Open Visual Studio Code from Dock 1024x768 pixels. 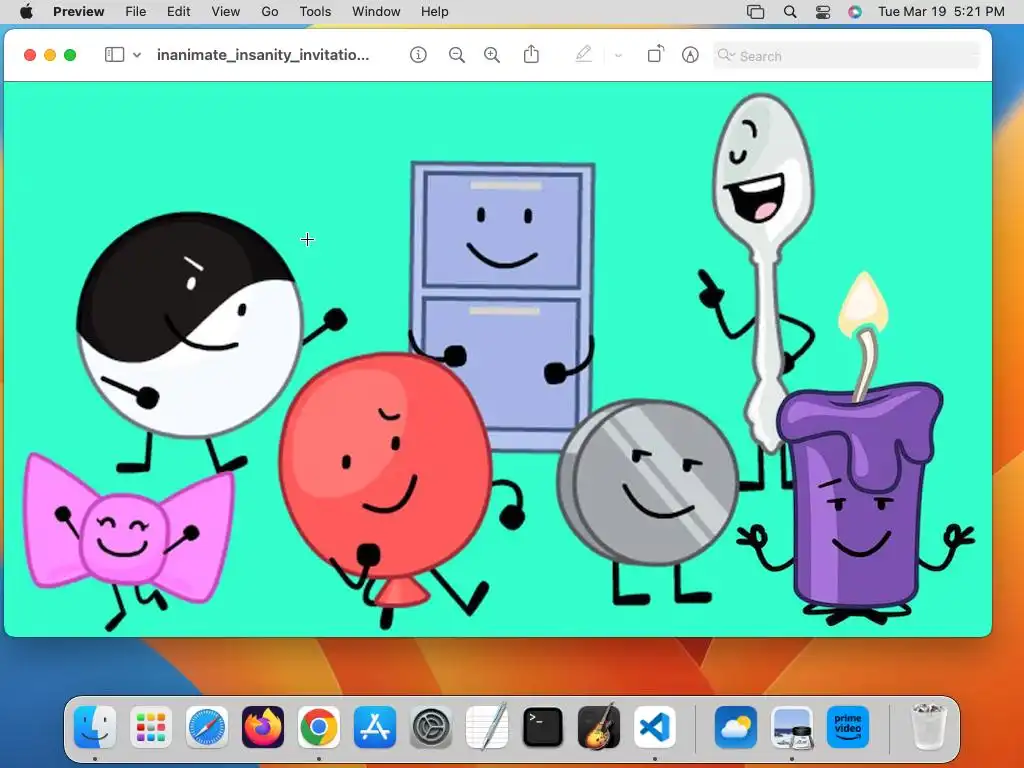tap(655, 727)
